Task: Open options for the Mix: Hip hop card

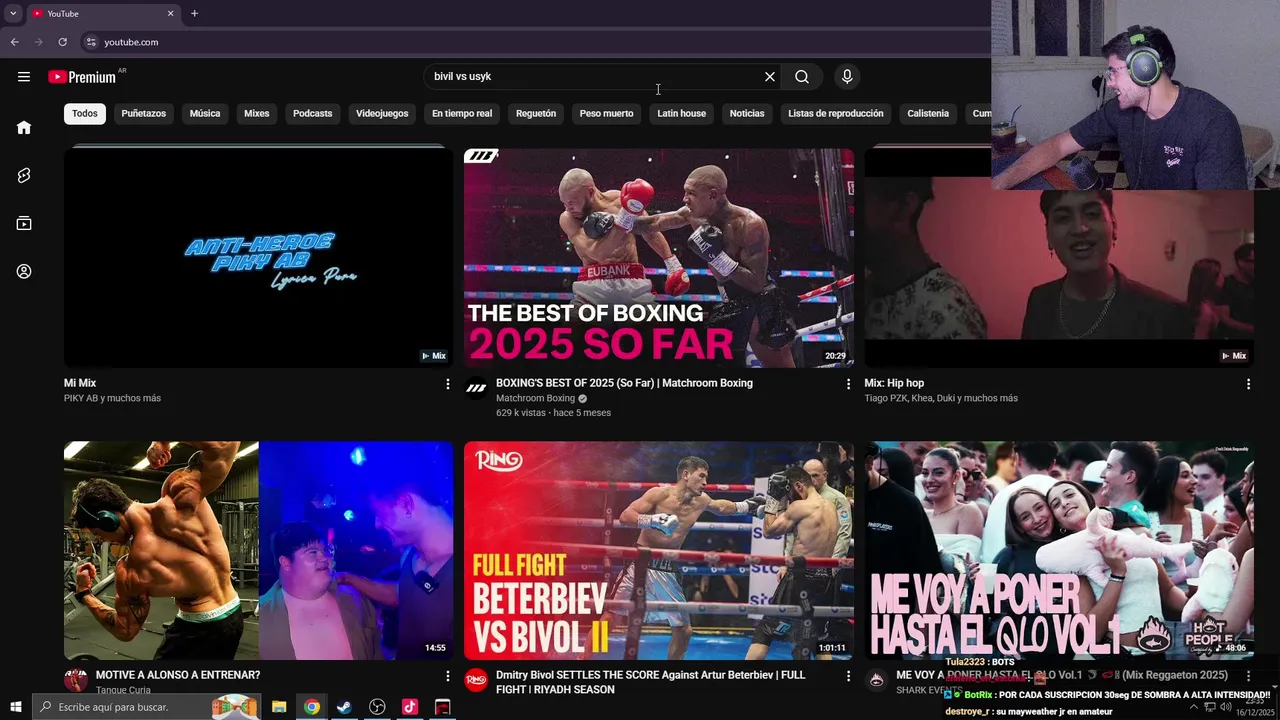Action: [1248, 384]
